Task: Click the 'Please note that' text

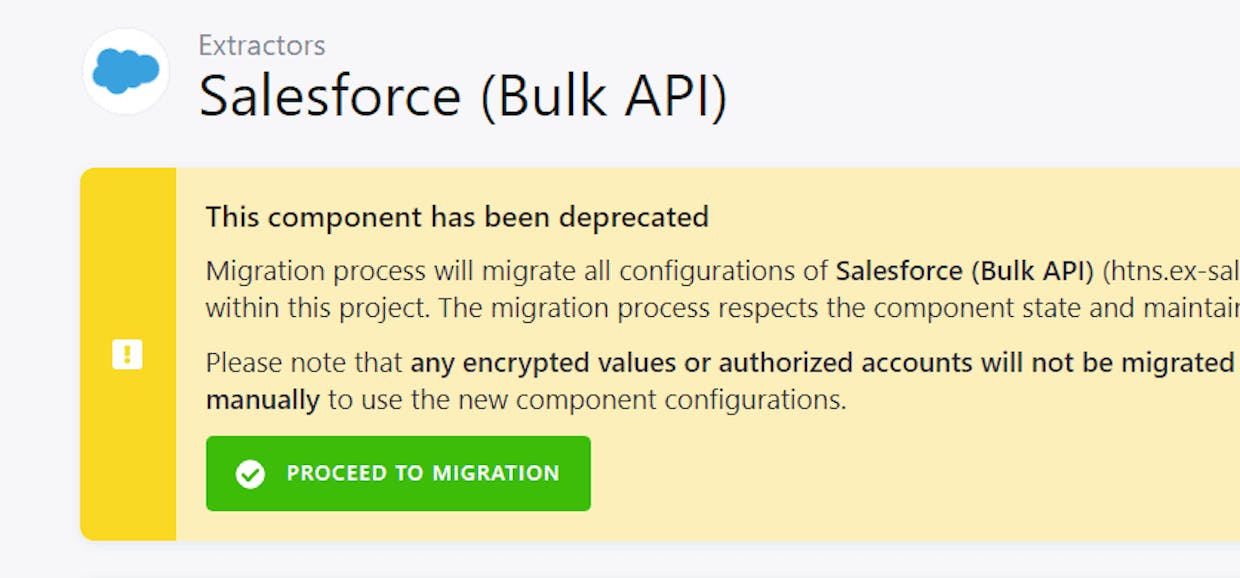Action: point(304,362)
